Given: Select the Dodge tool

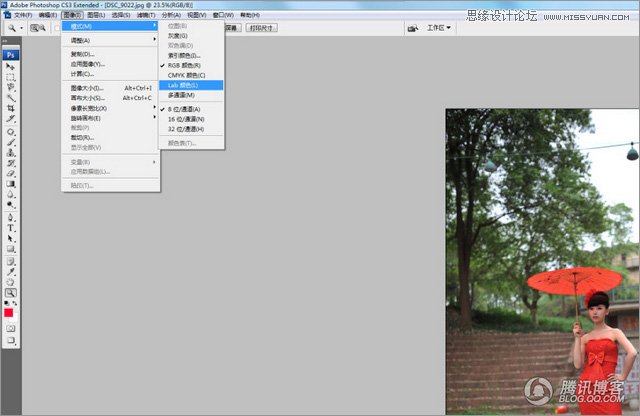Looking at the screenshot, I should (11, 205).
